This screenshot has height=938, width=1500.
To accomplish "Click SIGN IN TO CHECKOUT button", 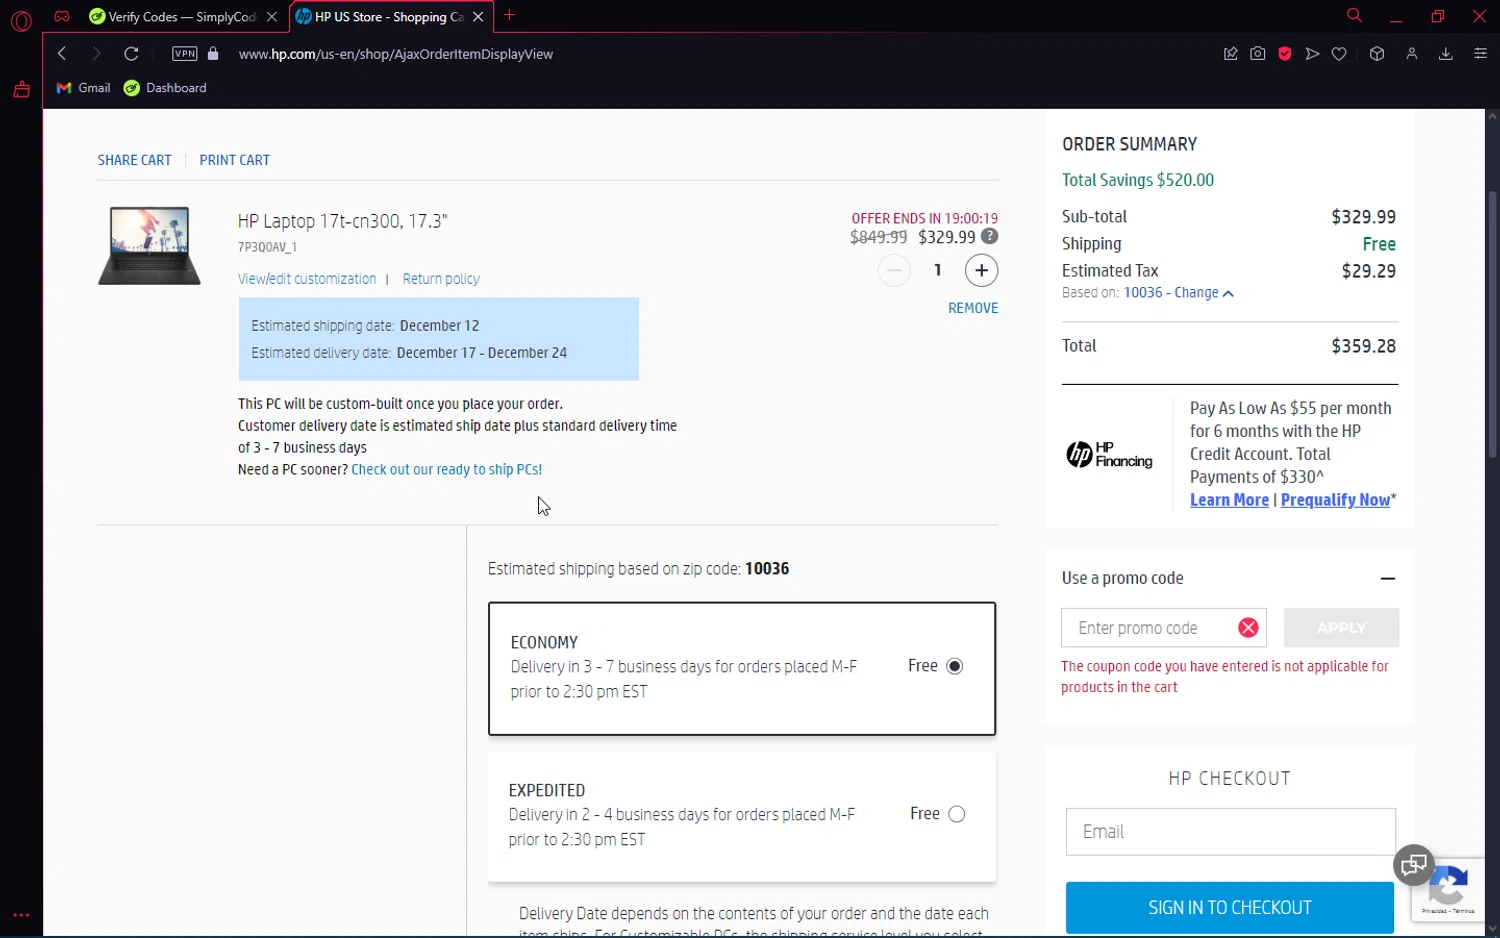I will 1230,908.
